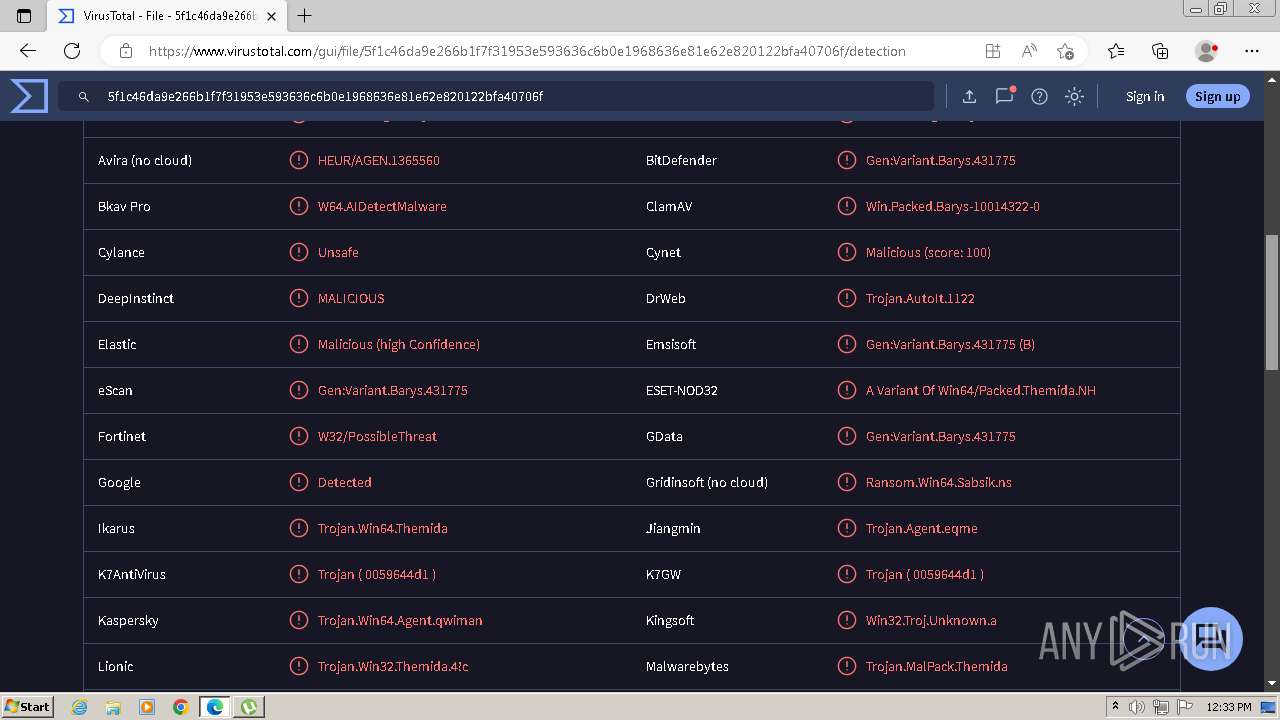Screen dimensions: 1280x720
Task: Click Trojan.Win64.Agent.qwiman result
Action: pyautogui.click(x=400, y=620)
